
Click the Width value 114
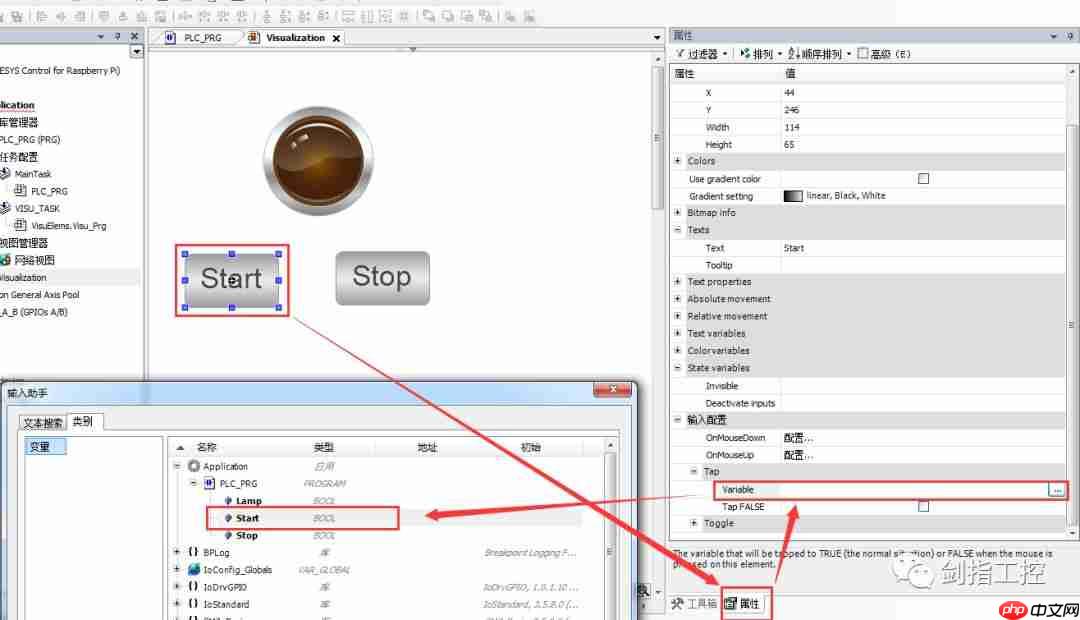point(923,127)
